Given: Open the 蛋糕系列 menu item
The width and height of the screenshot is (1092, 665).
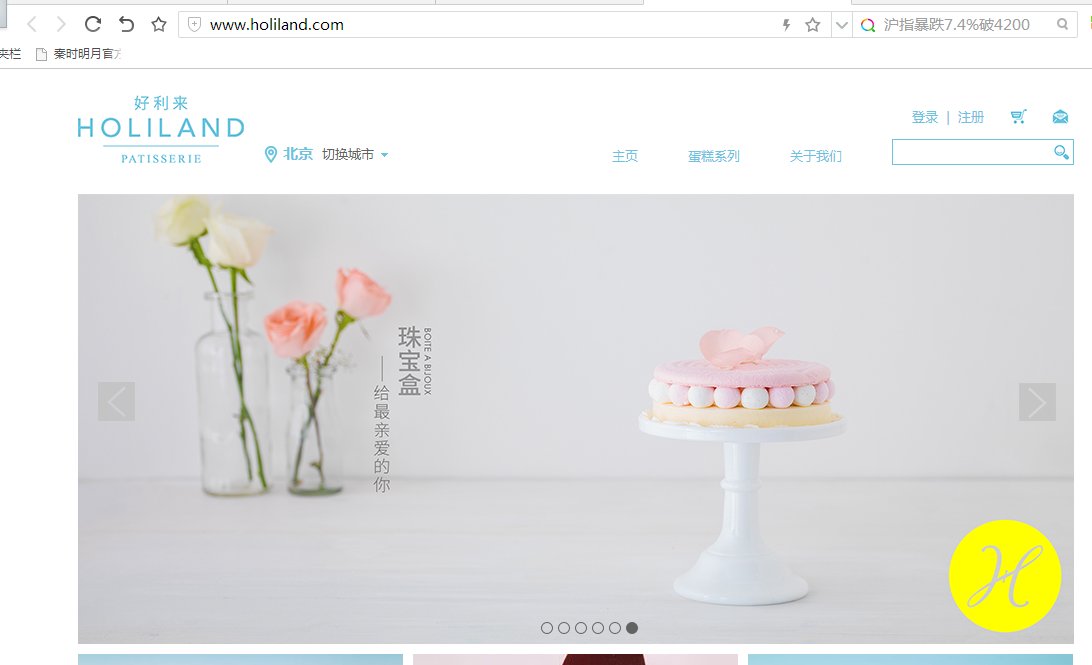Looking at the screenshot, I should point(714,156).
